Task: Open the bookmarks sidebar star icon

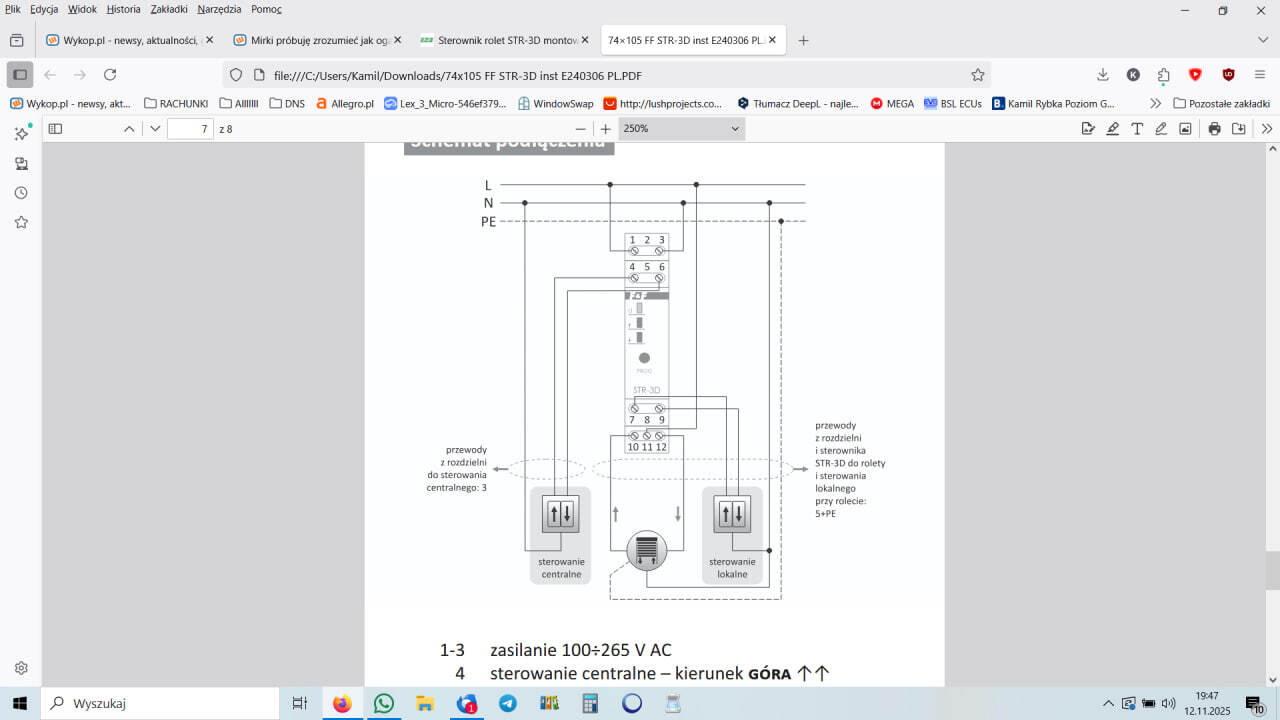Action: click(x=21, y=222)
